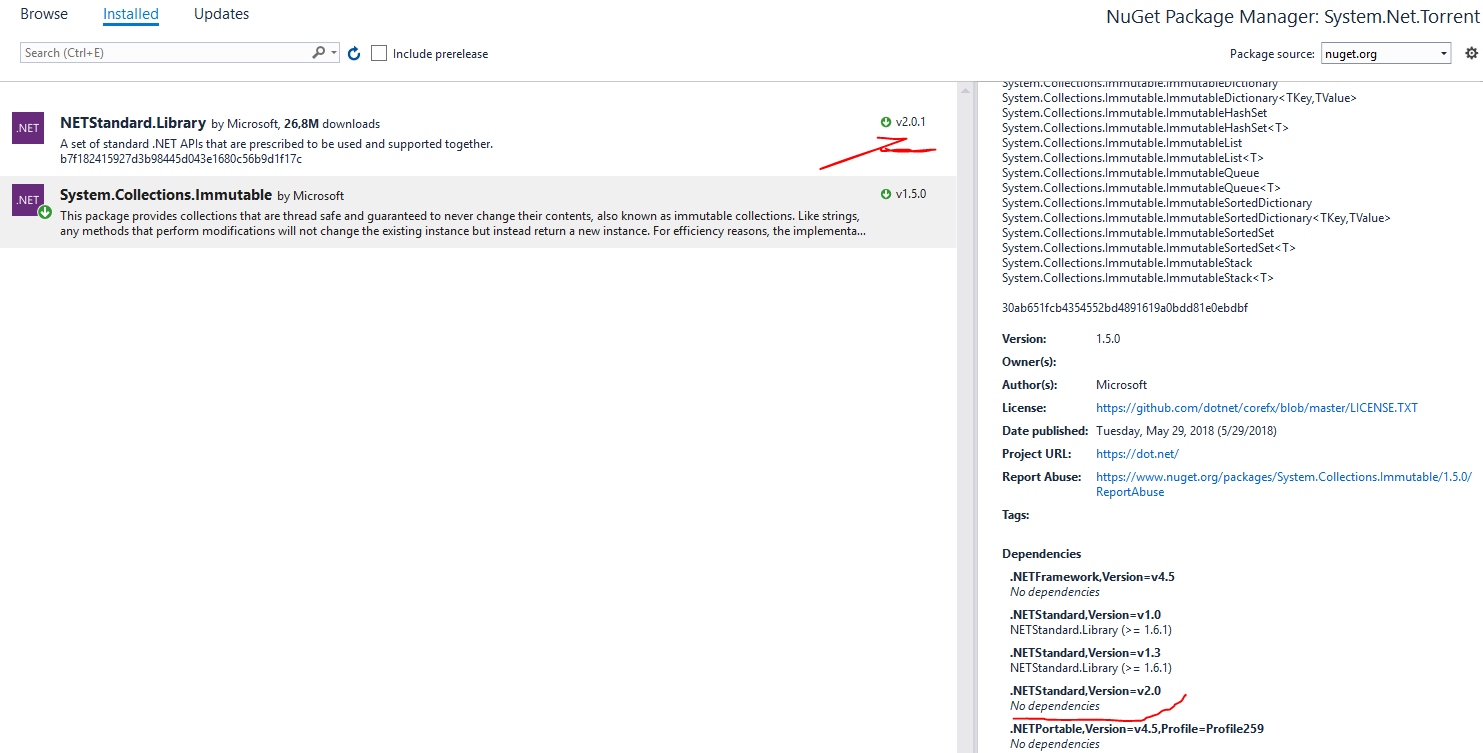Click the .NETStandard,Version=v2.0 dependency group
This screenshot has height=753, width=1483.
tap(1085, 691)
